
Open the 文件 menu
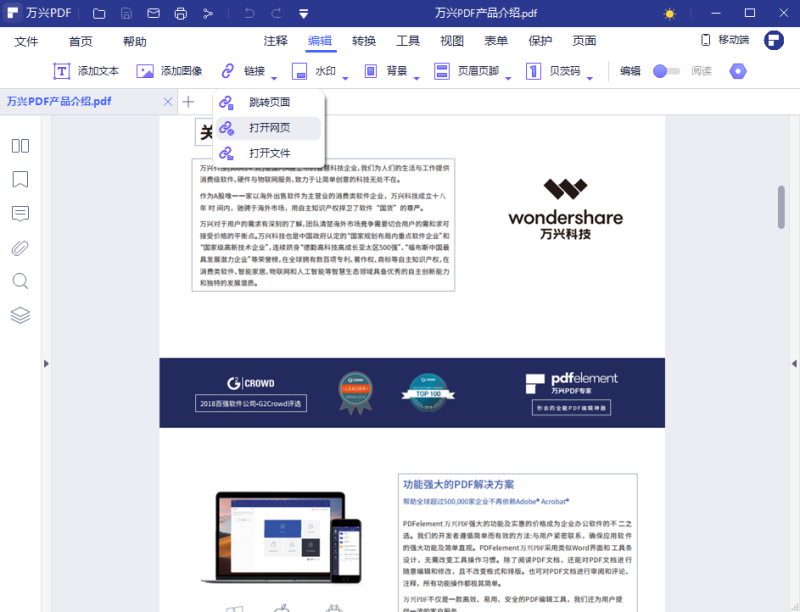point(27,41)
